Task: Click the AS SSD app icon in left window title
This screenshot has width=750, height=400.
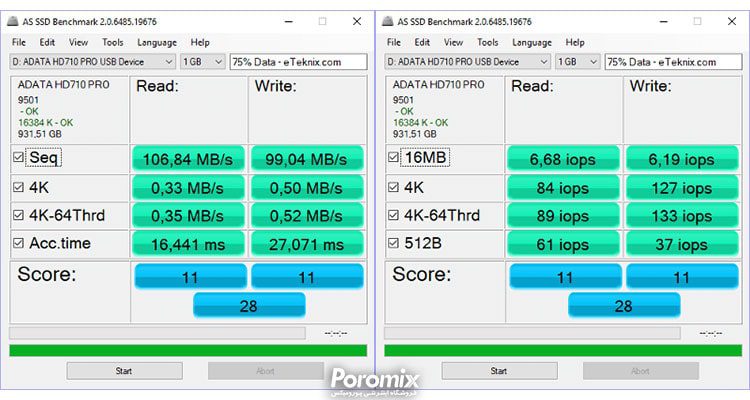Action: tap(13, 22)
